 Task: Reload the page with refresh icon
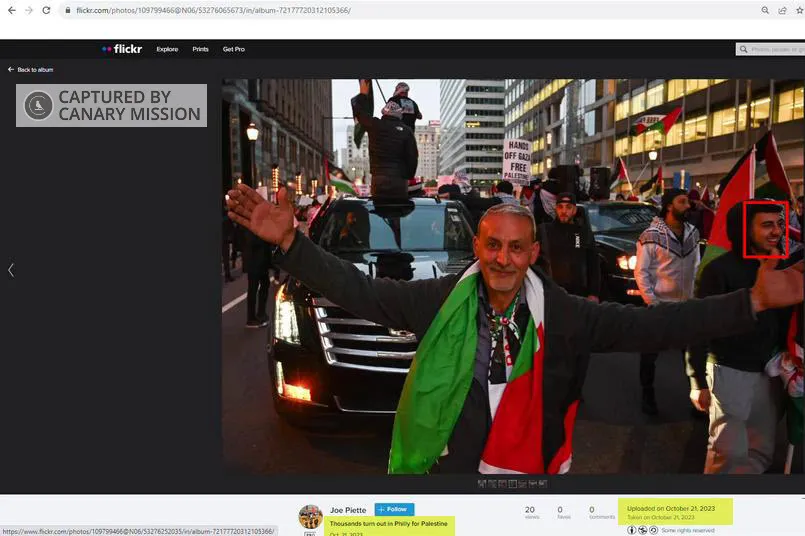pos(46,10)
